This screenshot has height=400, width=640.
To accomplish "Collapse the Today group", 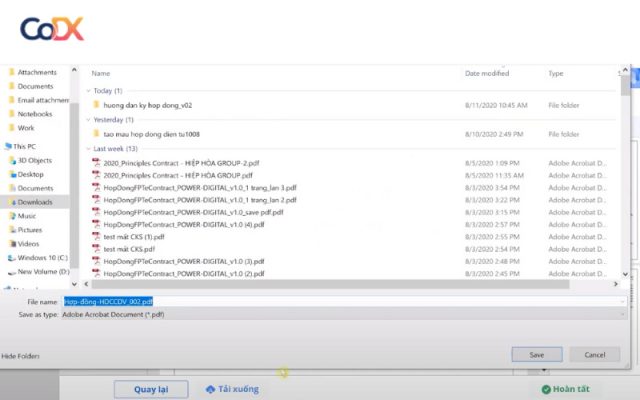I will tap(88, 90).
